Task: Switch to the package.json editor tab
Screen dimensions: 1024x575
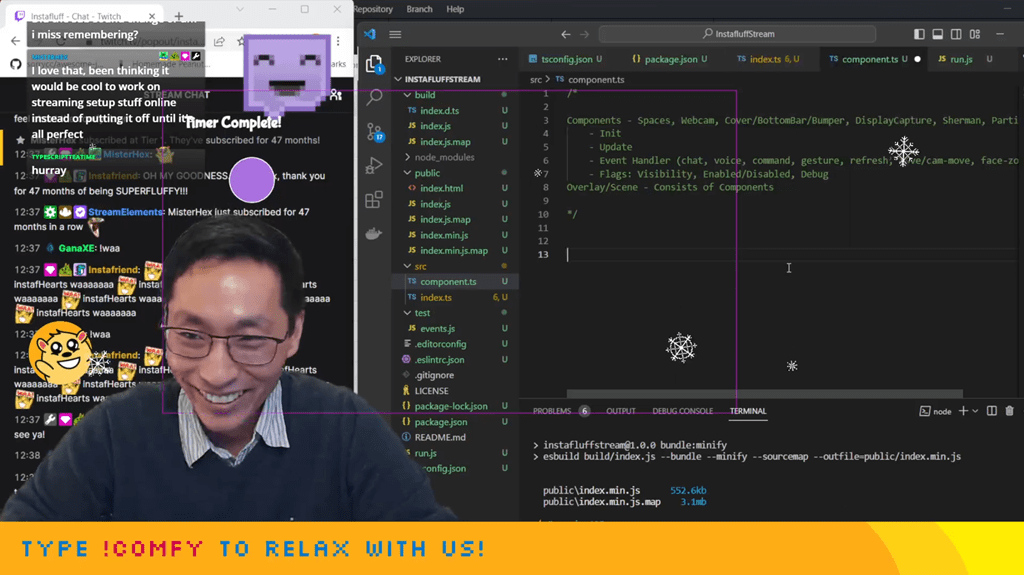Action: click(669, 59)
